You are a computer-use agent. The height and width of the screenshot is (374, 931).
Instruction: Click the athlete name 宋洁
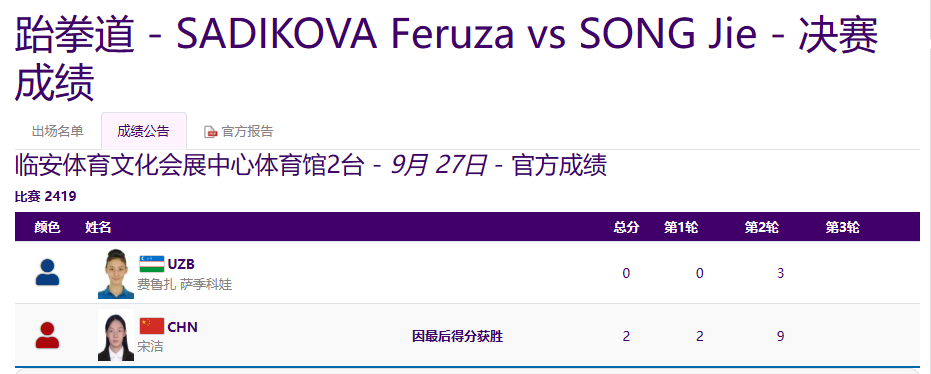[x=150, y=346]
